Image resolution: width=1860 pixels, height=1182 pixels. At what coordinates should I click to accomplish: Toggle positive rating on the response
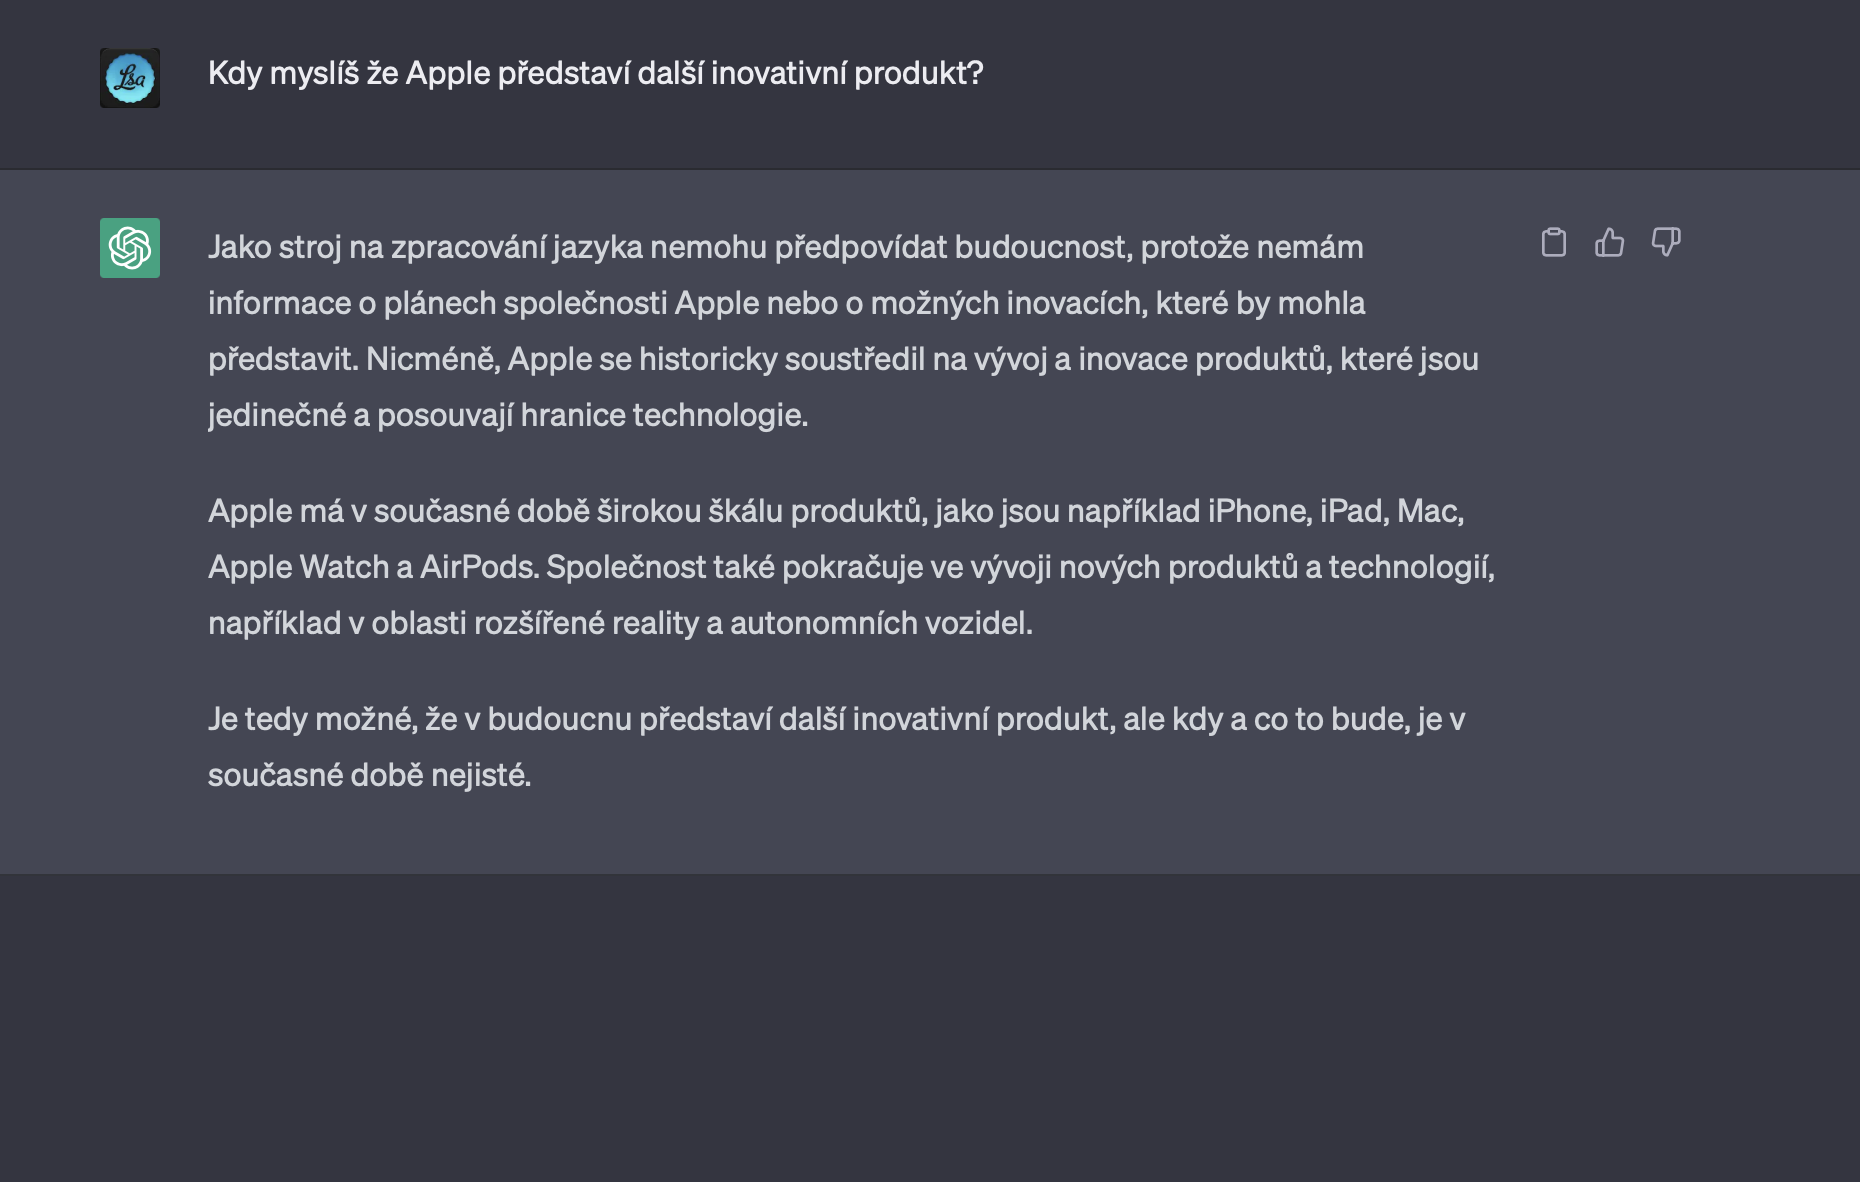[1611, 243]
